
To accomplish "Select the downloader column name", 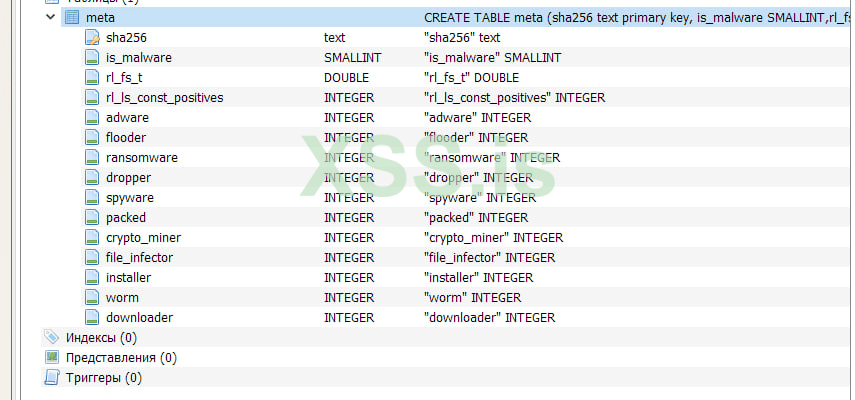I will [x=140, y=318].
